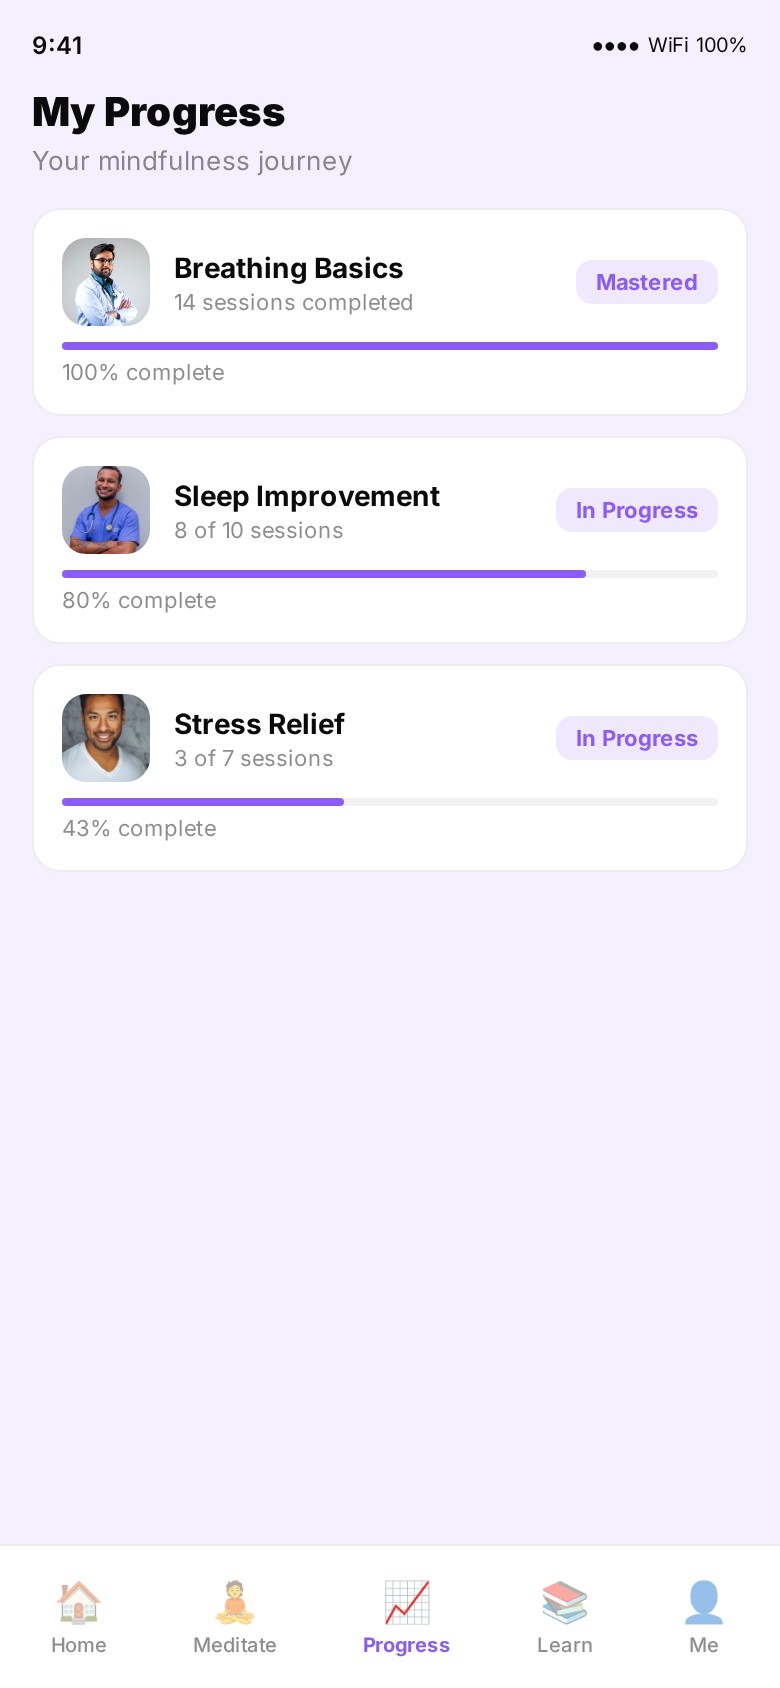Click the Sleep Improvement progress bar
The image size is (780, 1688).
[x=390, y=574]
